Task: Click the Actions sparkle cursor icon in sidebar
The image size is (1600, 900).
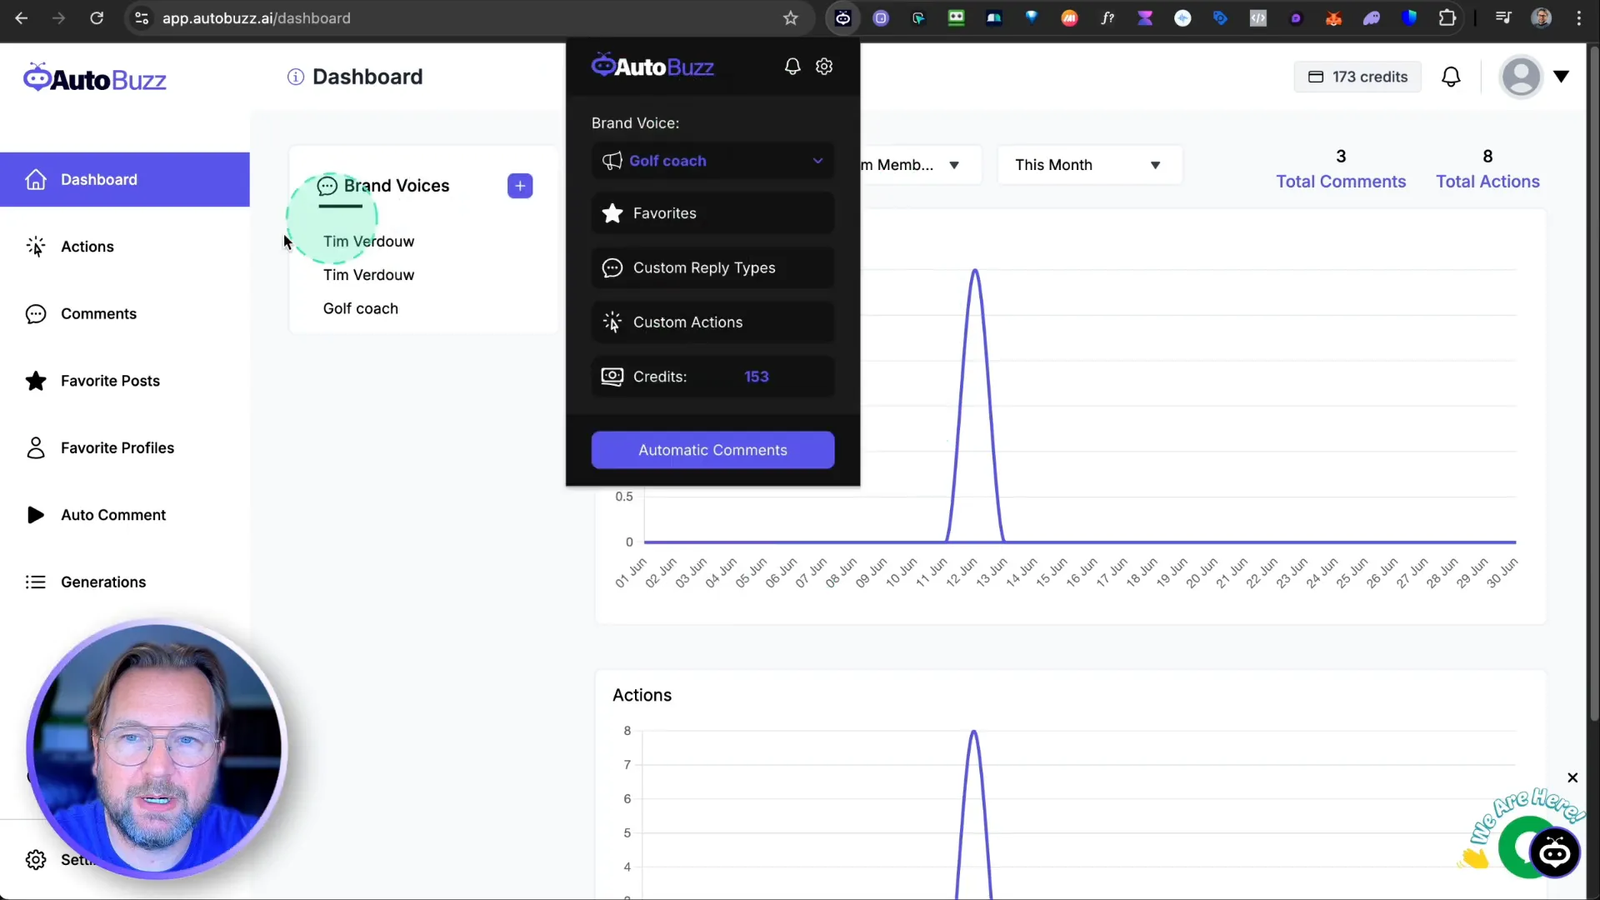Action: click(36, 247)
